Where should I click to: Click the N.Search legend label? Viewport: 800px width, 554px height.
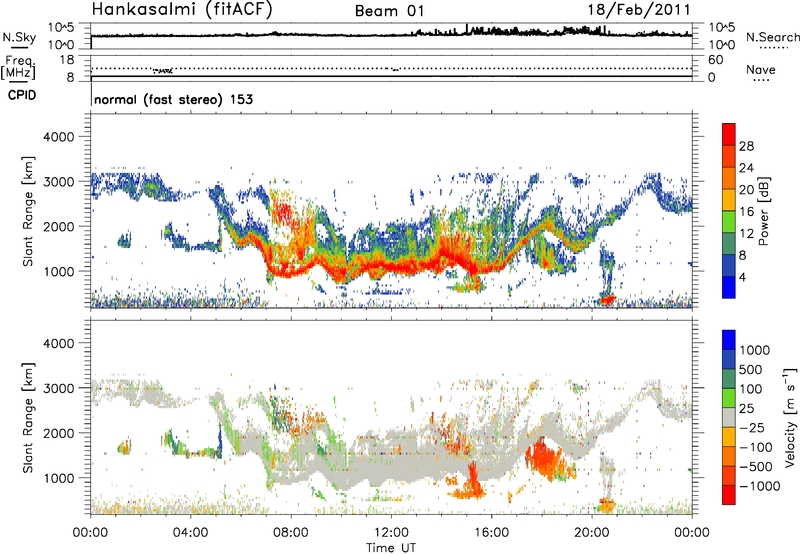pyautogui.click(x=772, y=37)
